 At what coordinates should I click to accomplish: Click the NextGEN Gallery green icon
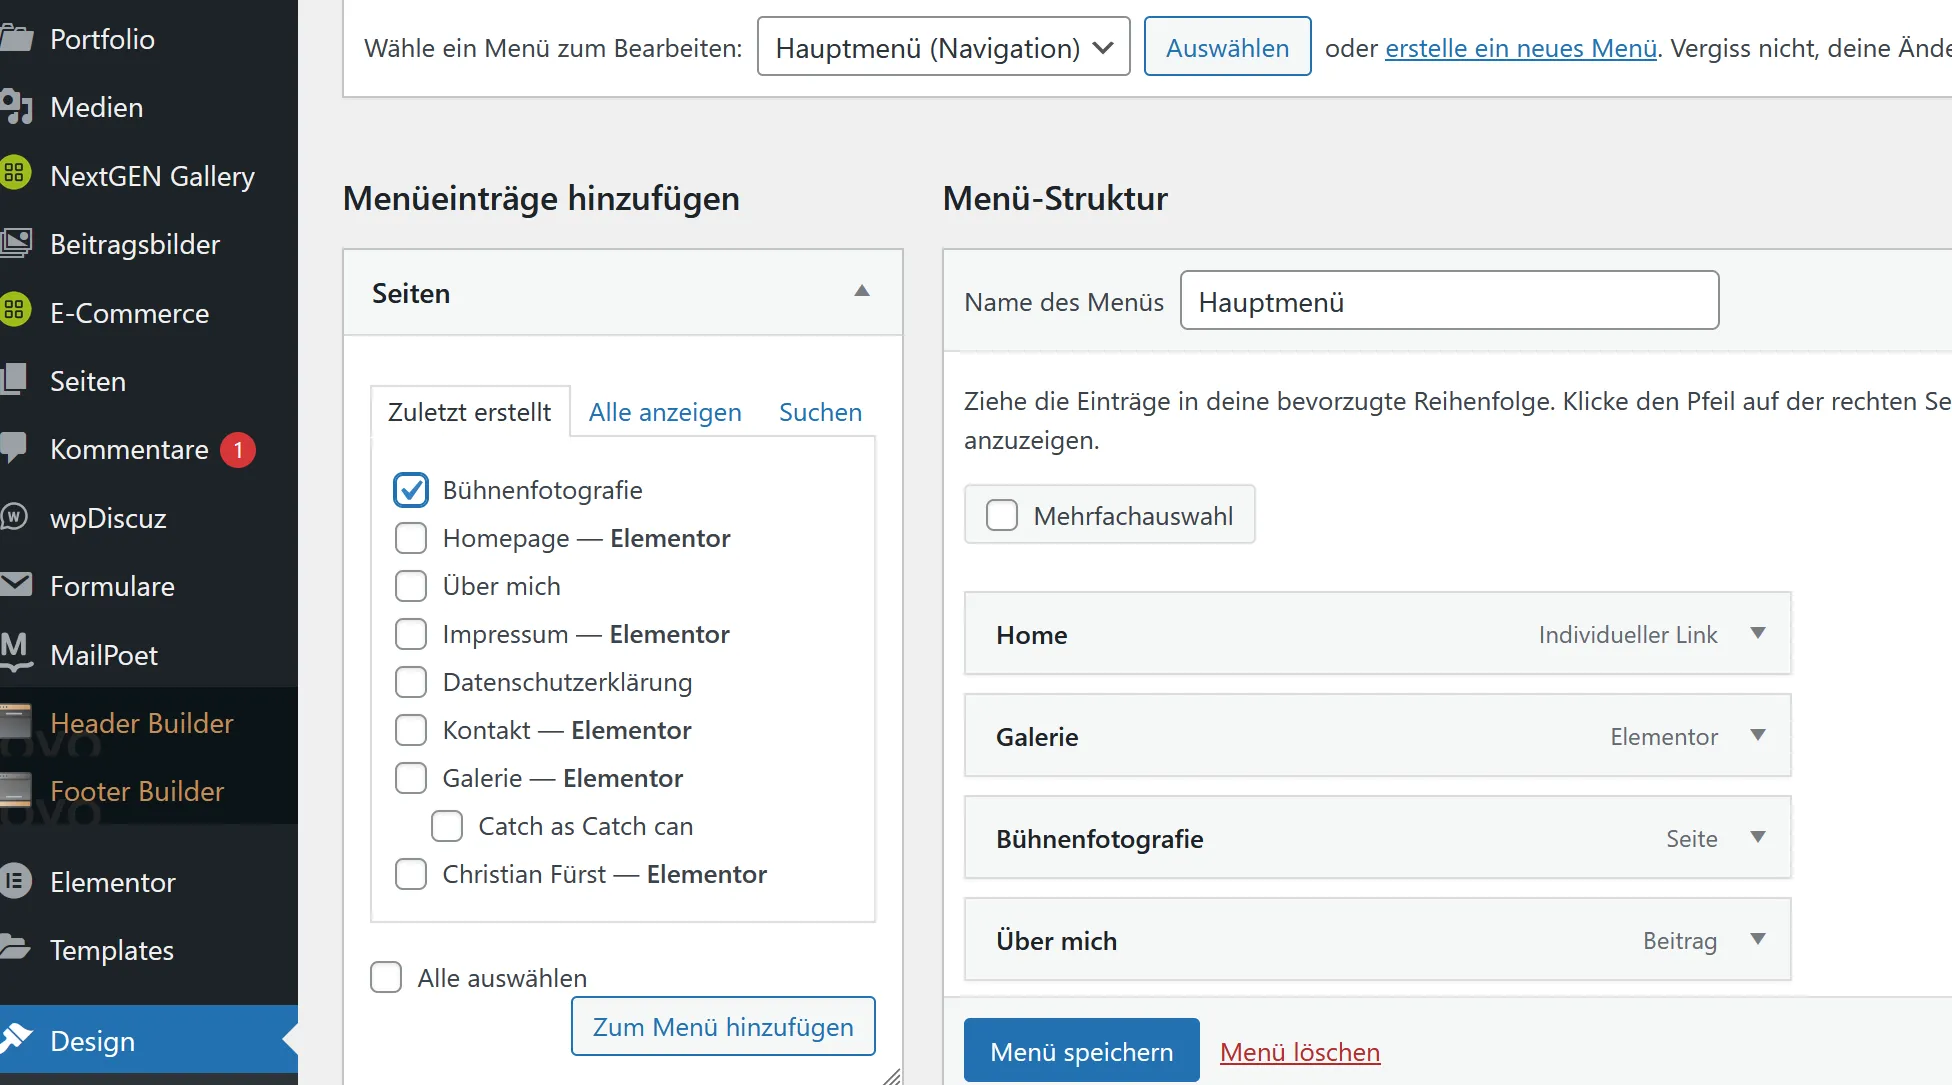tap(14, 174)
